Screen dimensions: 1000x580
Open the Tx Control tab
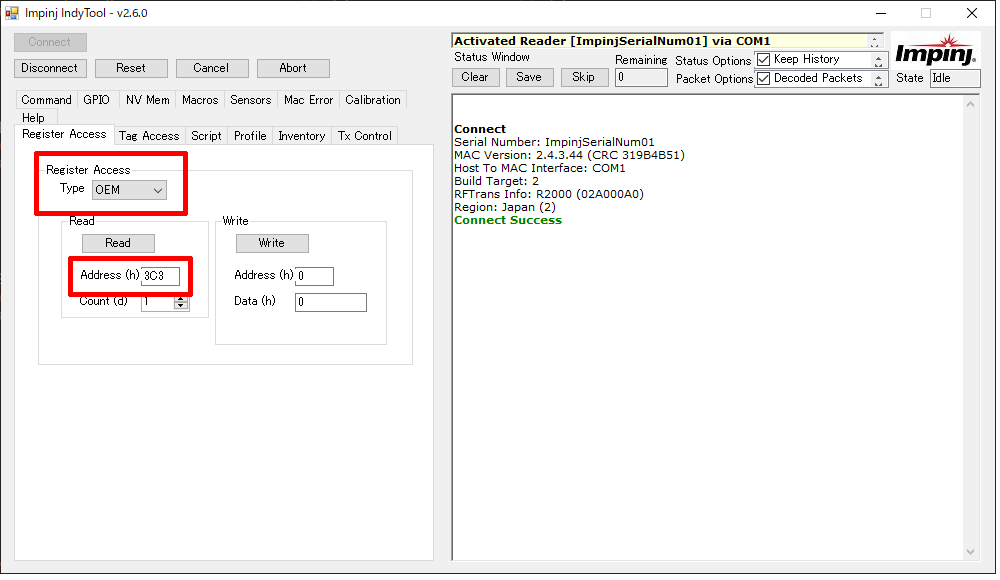(365, 136)
